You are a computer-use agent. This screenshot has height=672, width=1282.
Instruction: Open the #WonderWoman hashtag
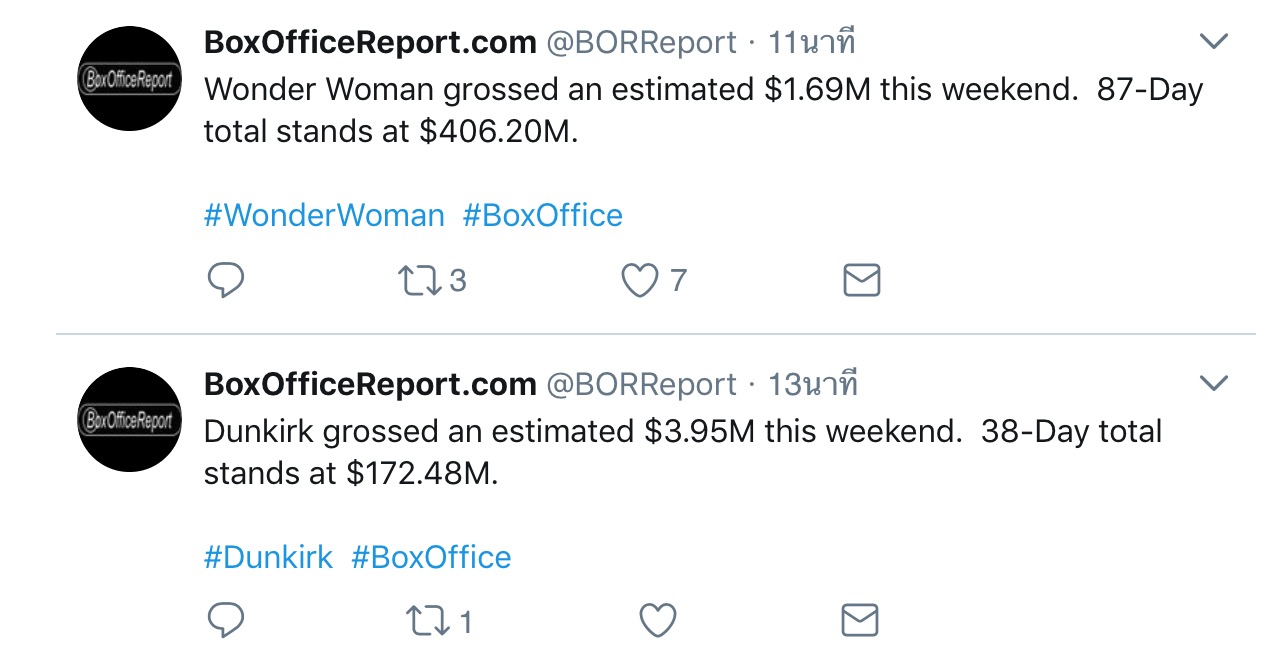324,215
